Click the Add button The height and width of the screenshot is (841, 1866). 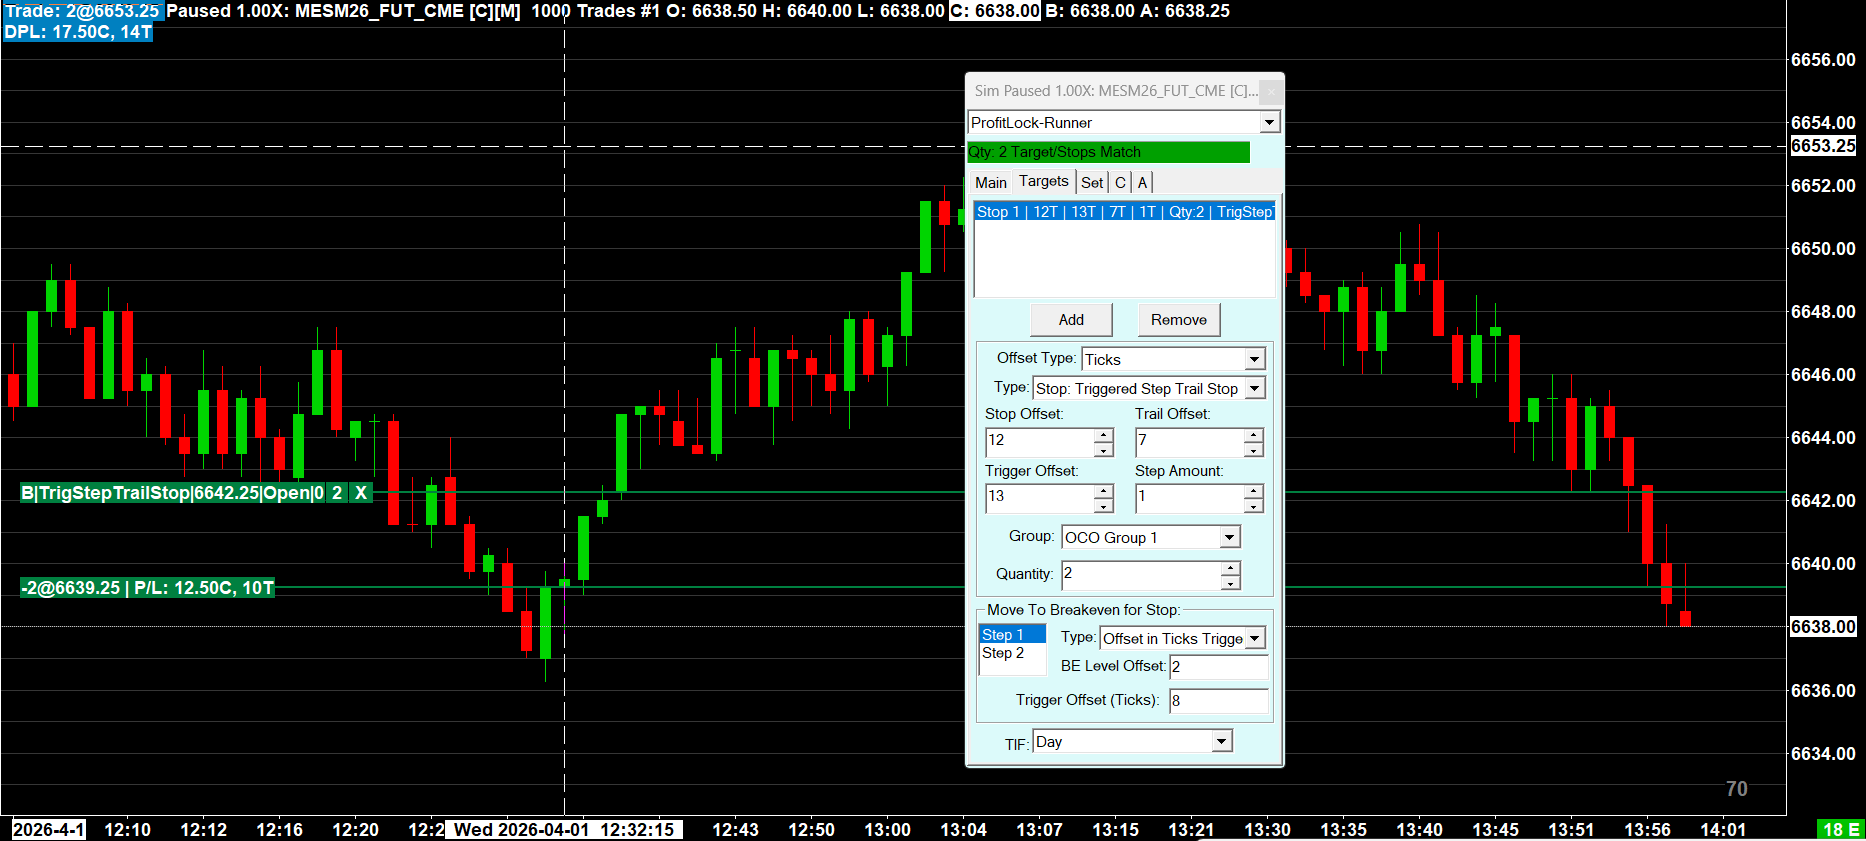pyautogui.click(x=1071, y=320)
